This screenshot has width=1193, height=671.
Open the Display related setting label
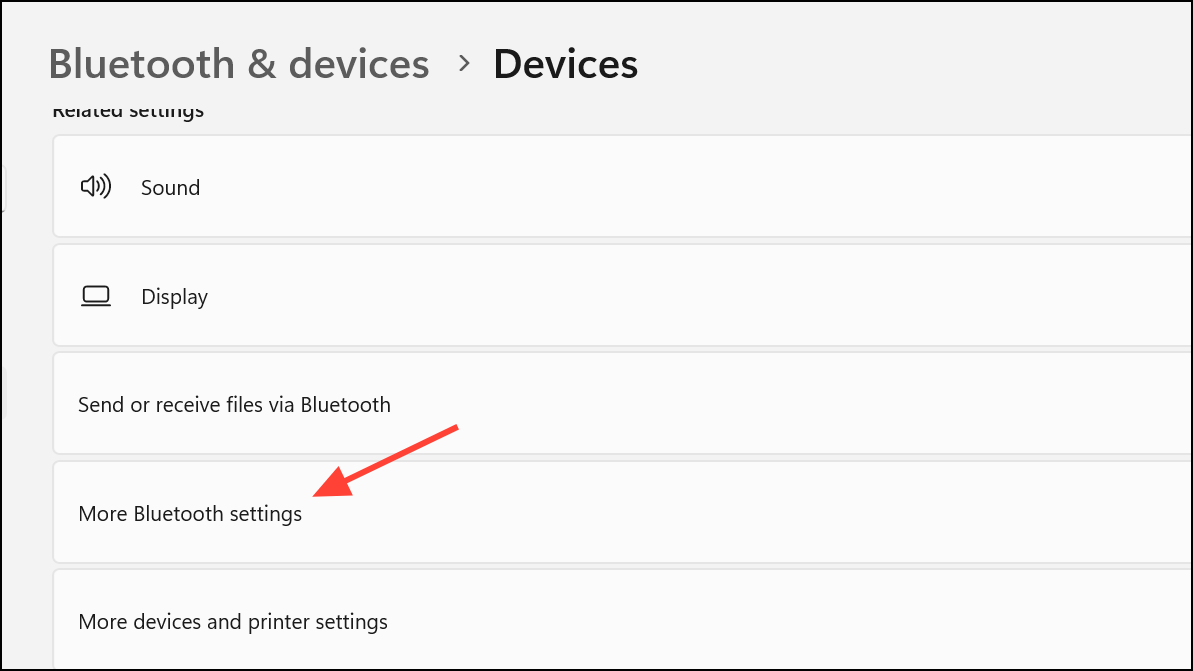pos(174,297)
